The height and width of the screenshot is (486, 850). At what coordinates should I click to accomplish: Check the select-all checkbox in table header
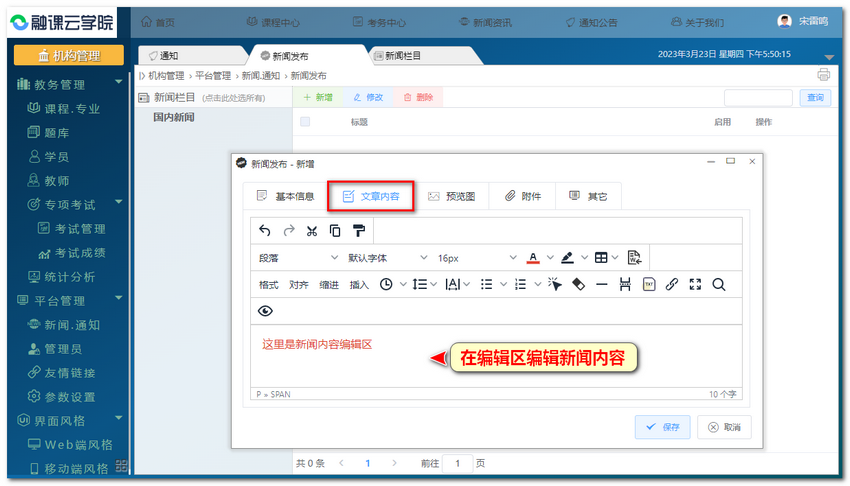tap(305, 122)
